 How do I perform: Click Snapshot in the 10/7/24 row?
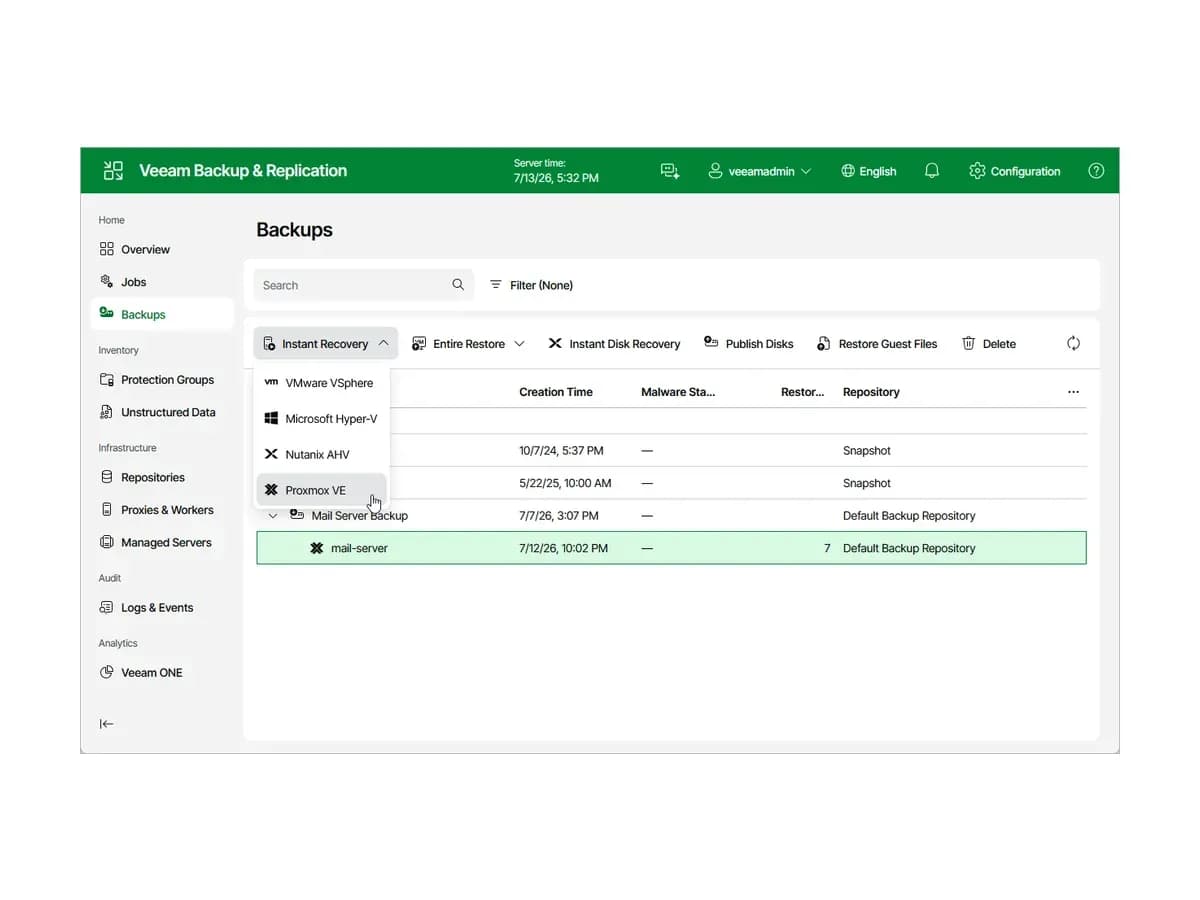pyautogui.click(x=867, y=451)
